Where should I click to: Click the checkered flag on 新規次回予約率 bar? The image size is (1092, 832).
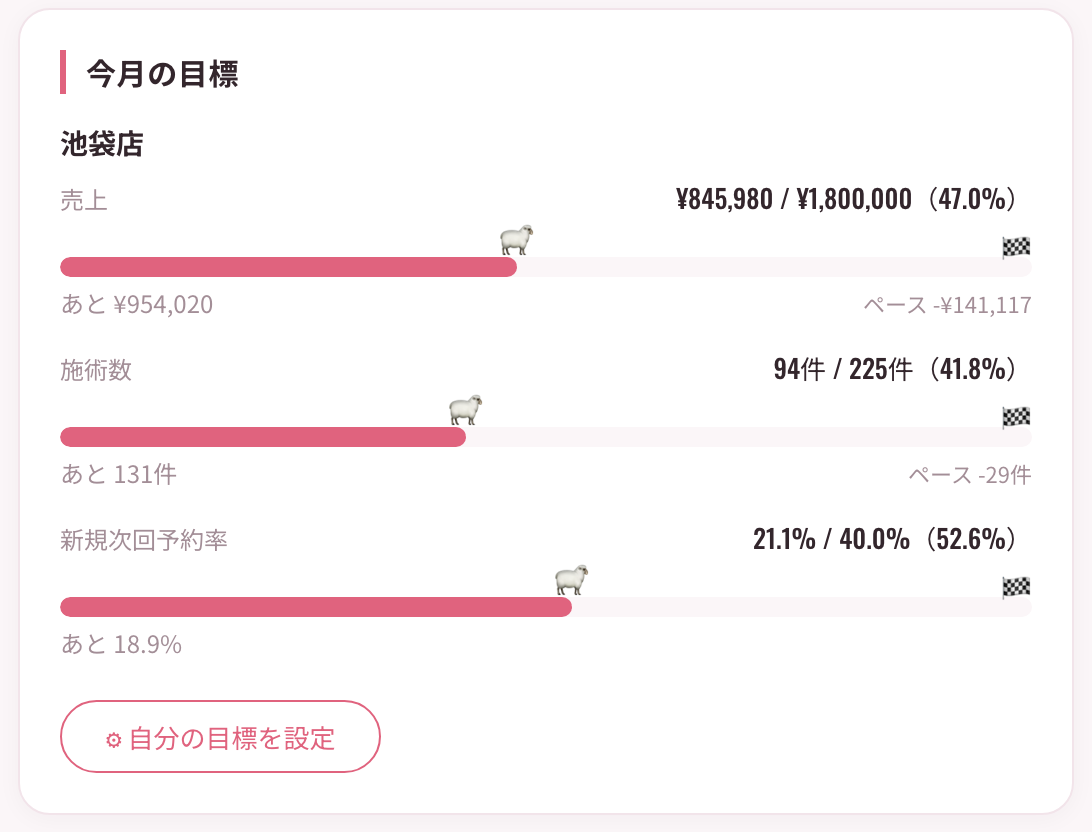[1016, 587]
